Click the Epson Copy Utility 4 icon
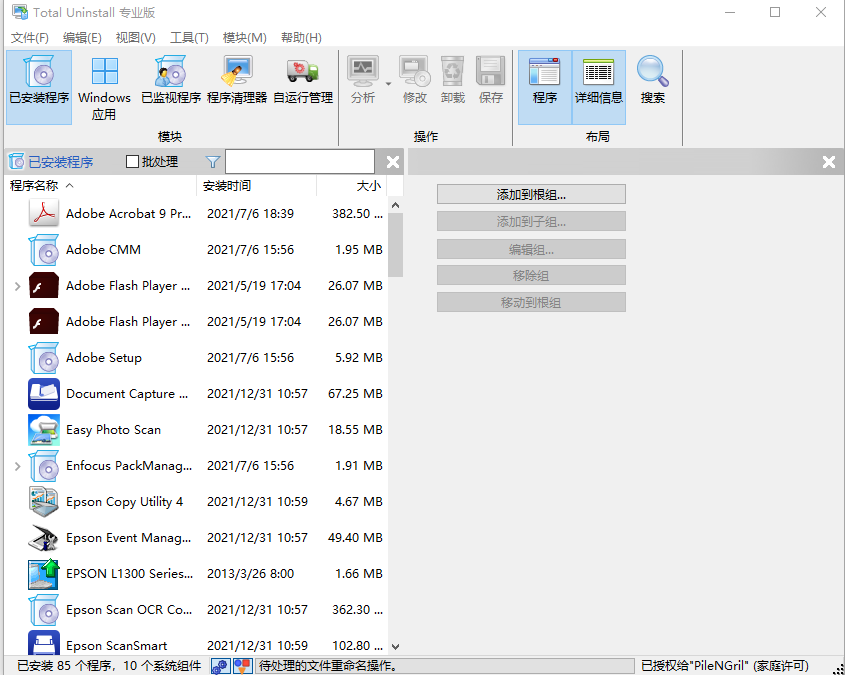Viewport: 845px width, 675px height. 44,502
